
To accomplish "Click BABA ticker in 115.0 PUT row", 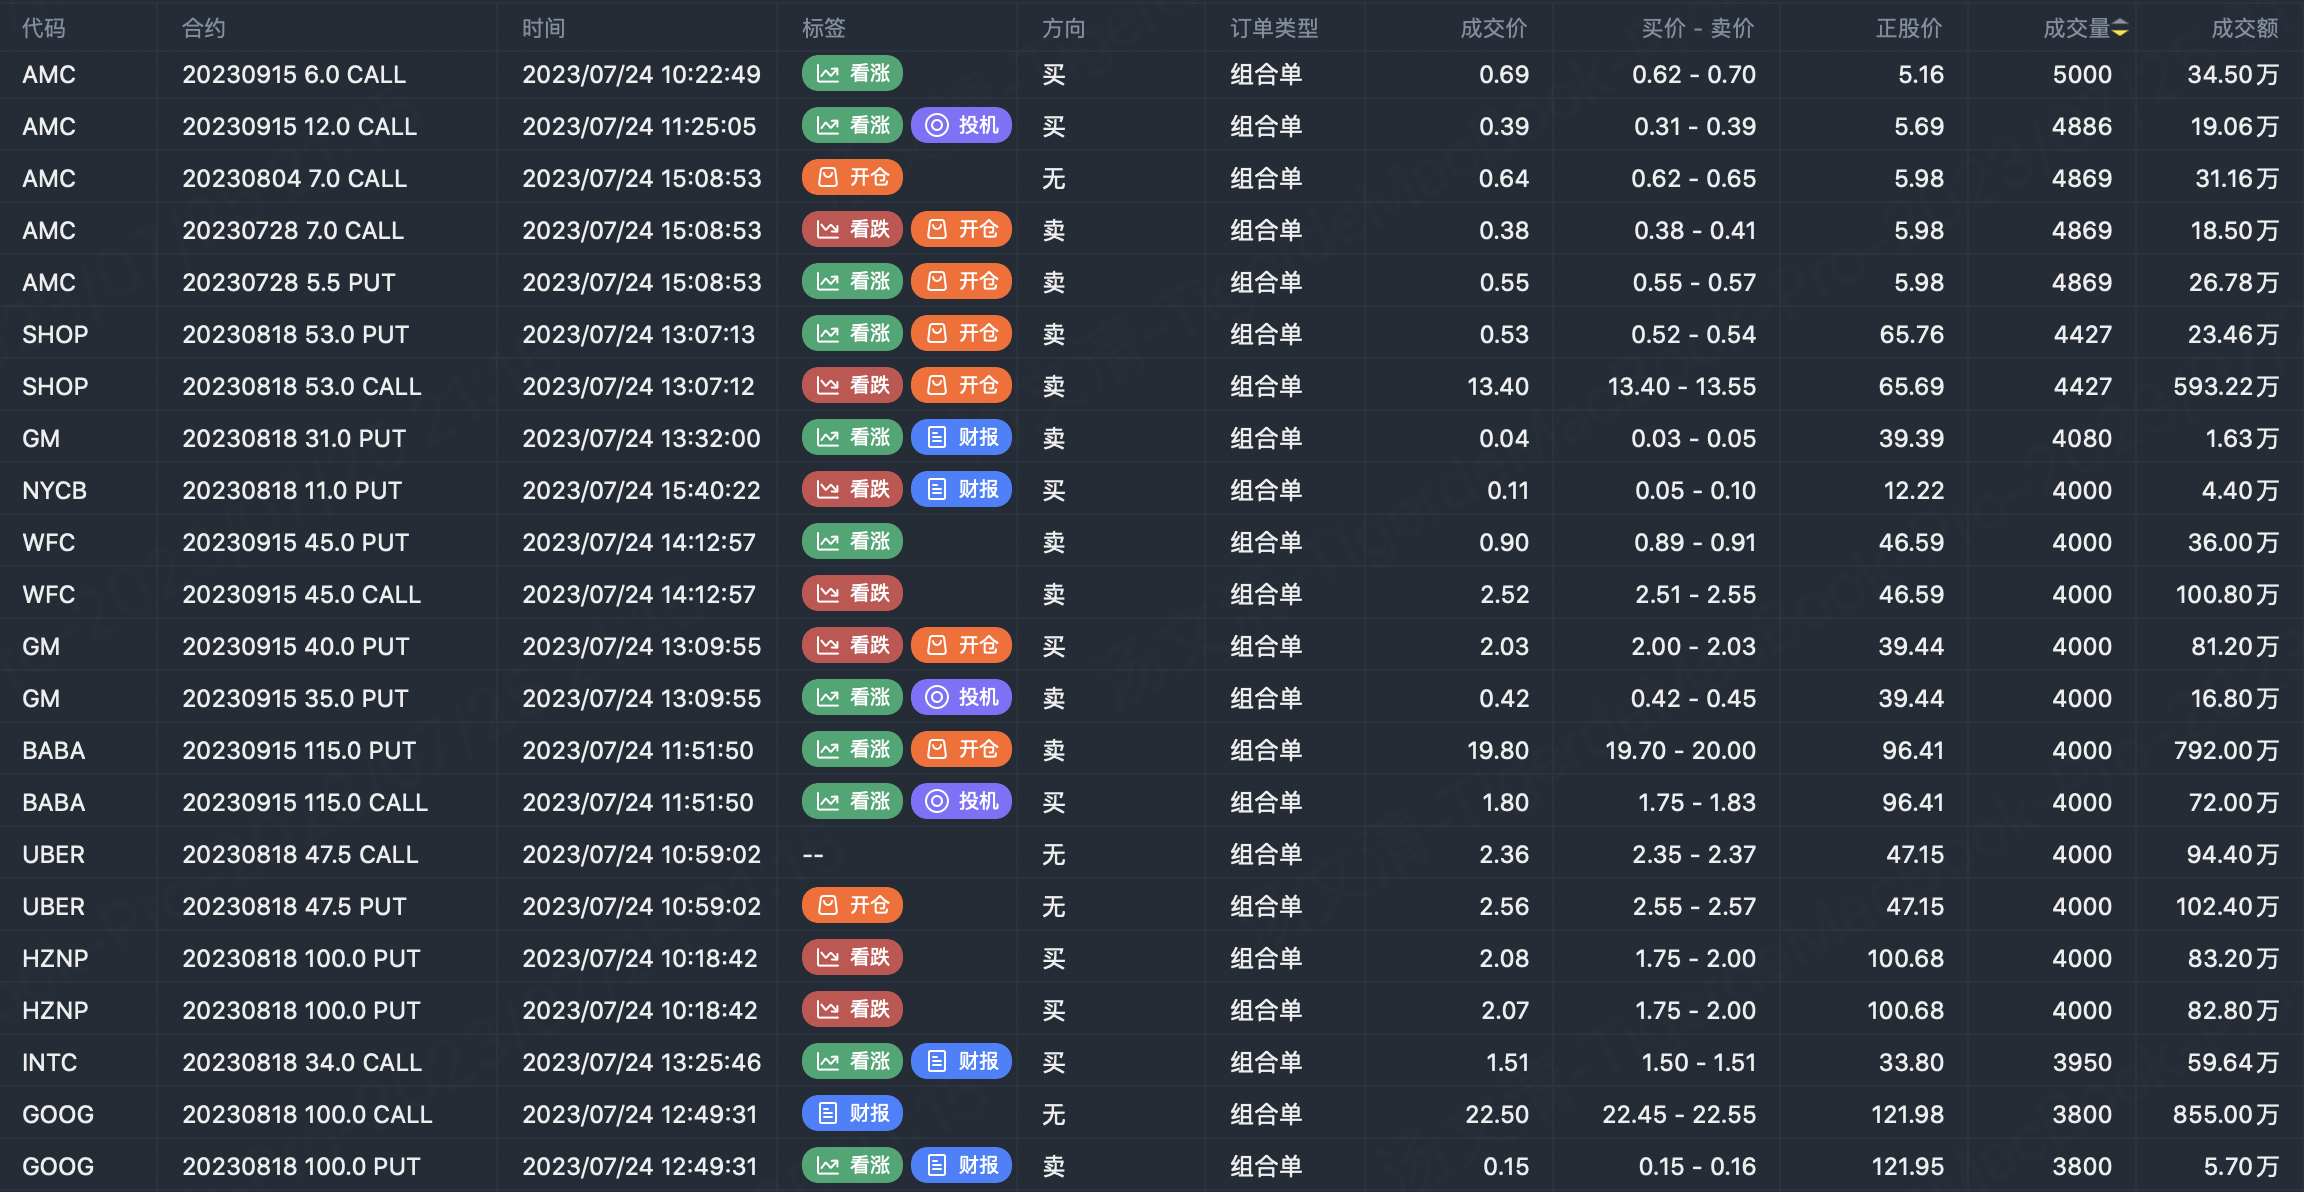I will (54, 750).
